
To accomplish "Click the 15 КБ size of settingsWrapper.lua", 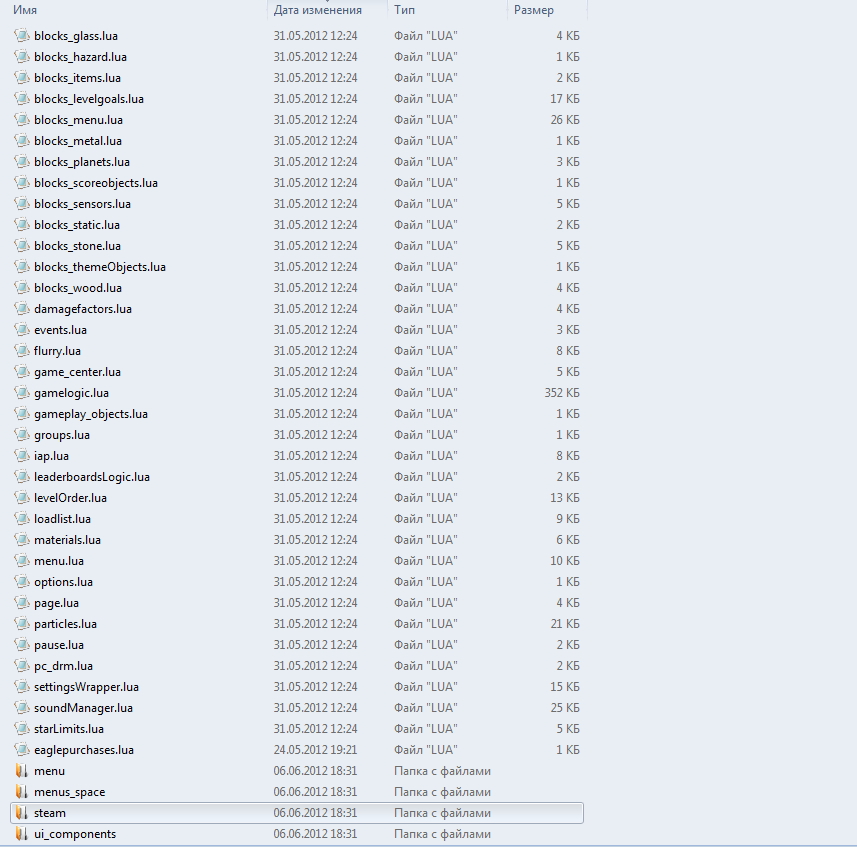I will [565, 686].
